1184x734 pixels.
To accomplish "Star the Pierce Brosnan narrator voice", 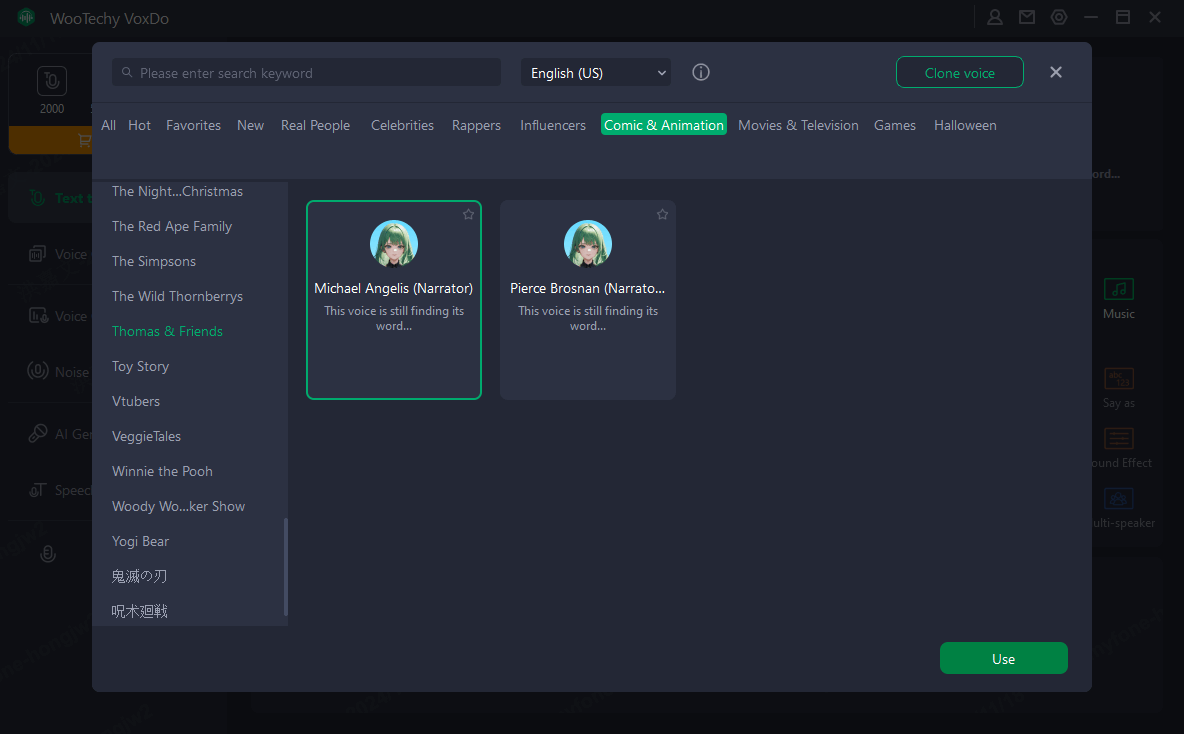I will click(x=662, y=214).
